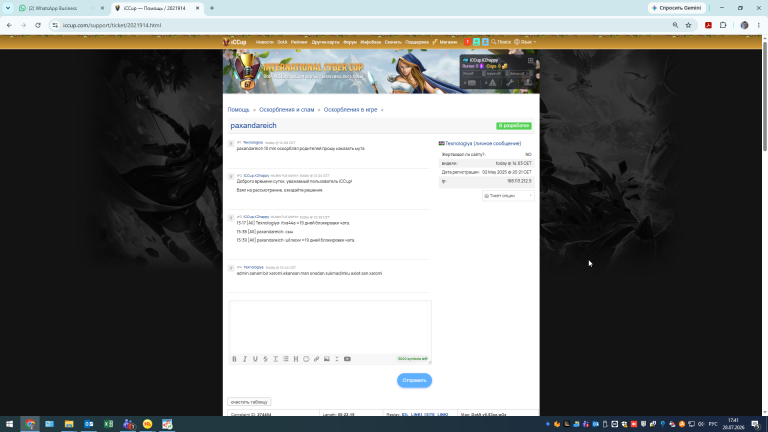Reload the page in the browser
The height and width of the screenshot is (432, 768).
38,25
